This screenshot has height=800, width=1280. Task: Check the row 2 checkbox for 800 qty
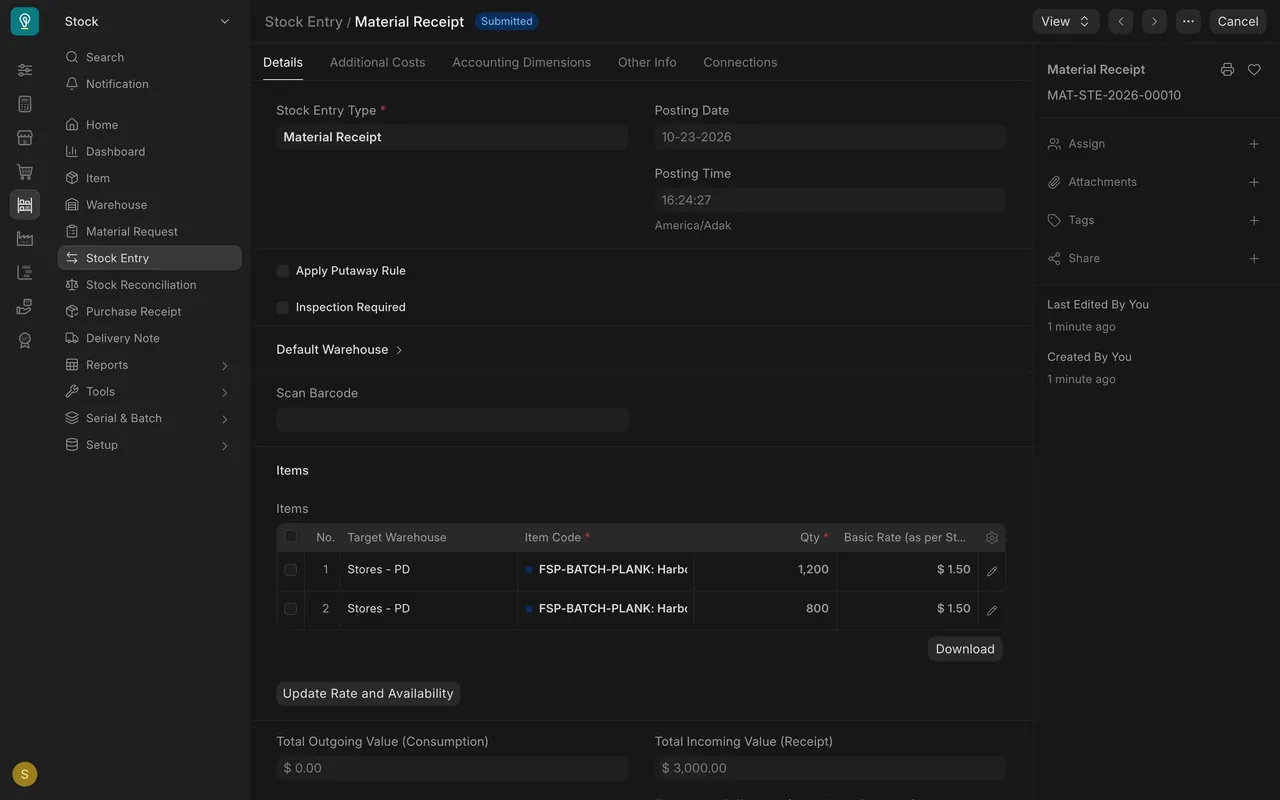[x=291, y=609]
